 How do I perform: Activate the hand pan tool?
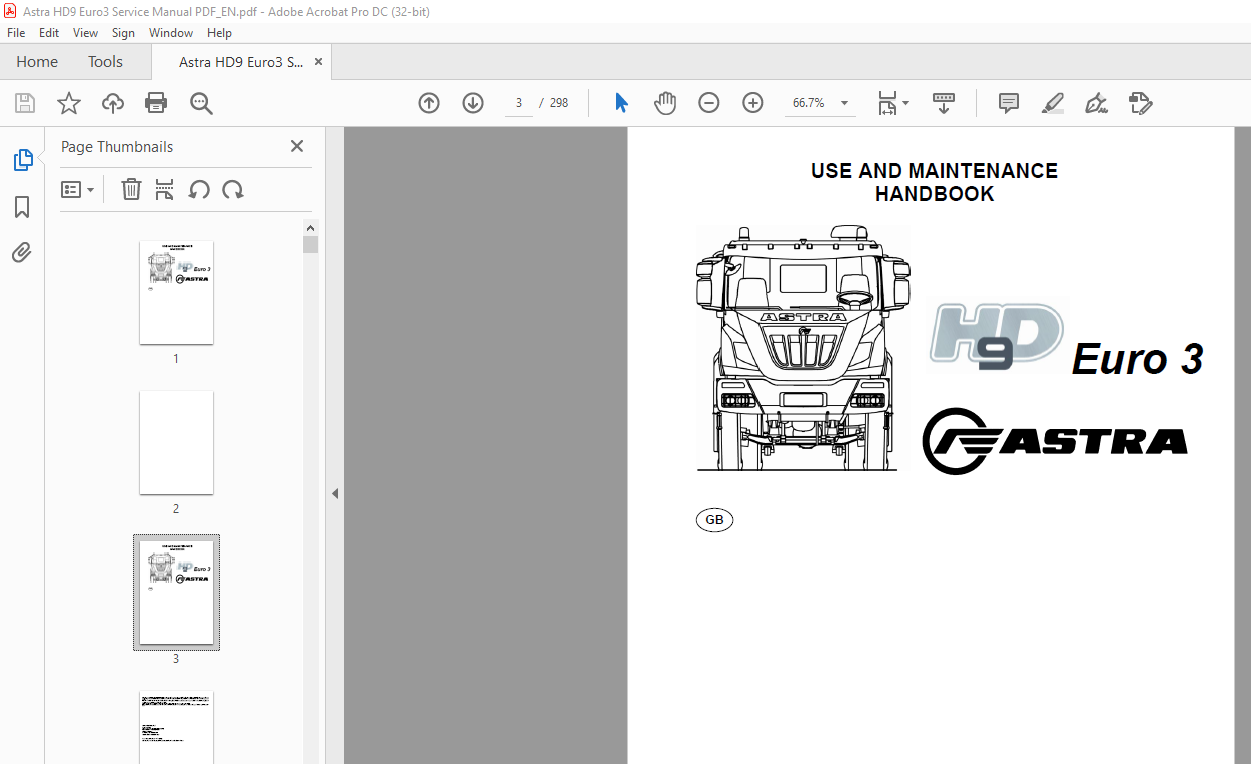665,103
